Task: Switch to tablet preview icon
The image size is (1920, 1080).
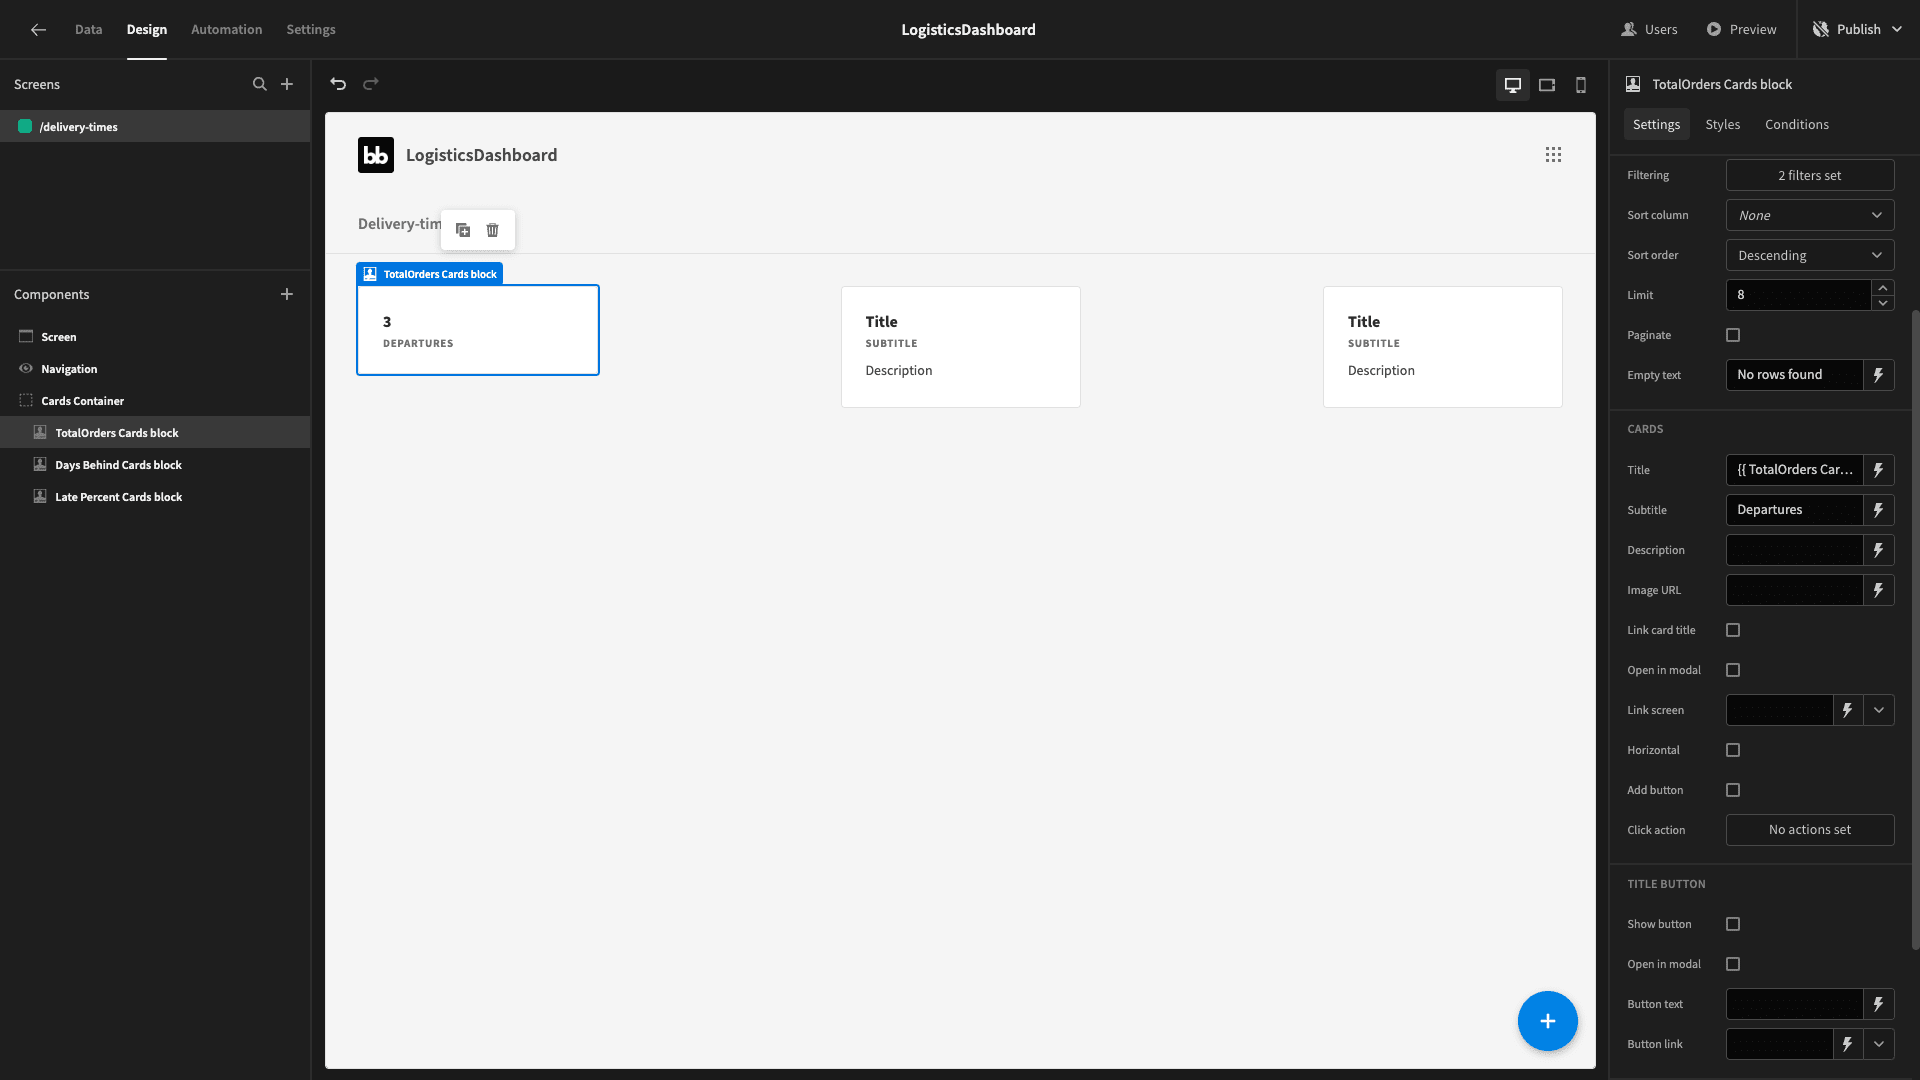Action: (x=1547, y=85)
